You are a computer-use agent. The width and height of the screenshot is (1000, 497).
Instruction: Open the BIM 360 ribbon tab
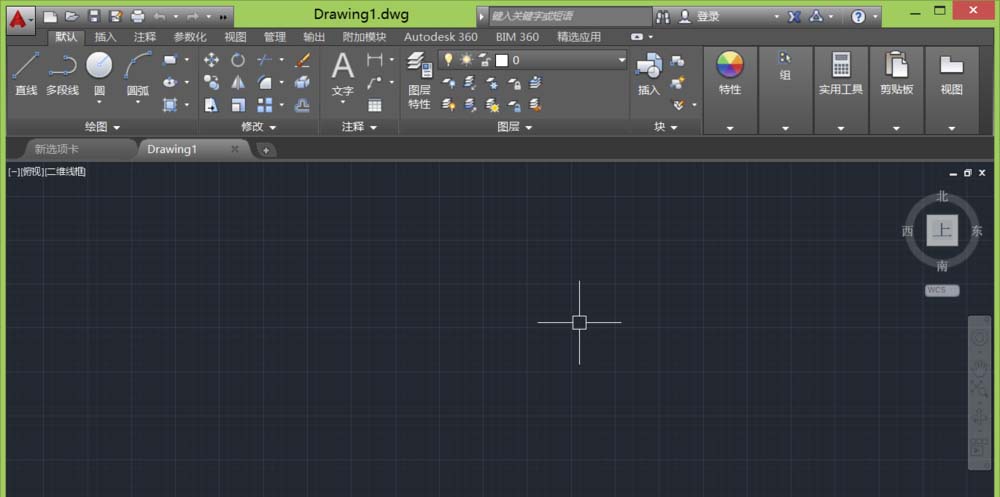(x=517, y=37)
